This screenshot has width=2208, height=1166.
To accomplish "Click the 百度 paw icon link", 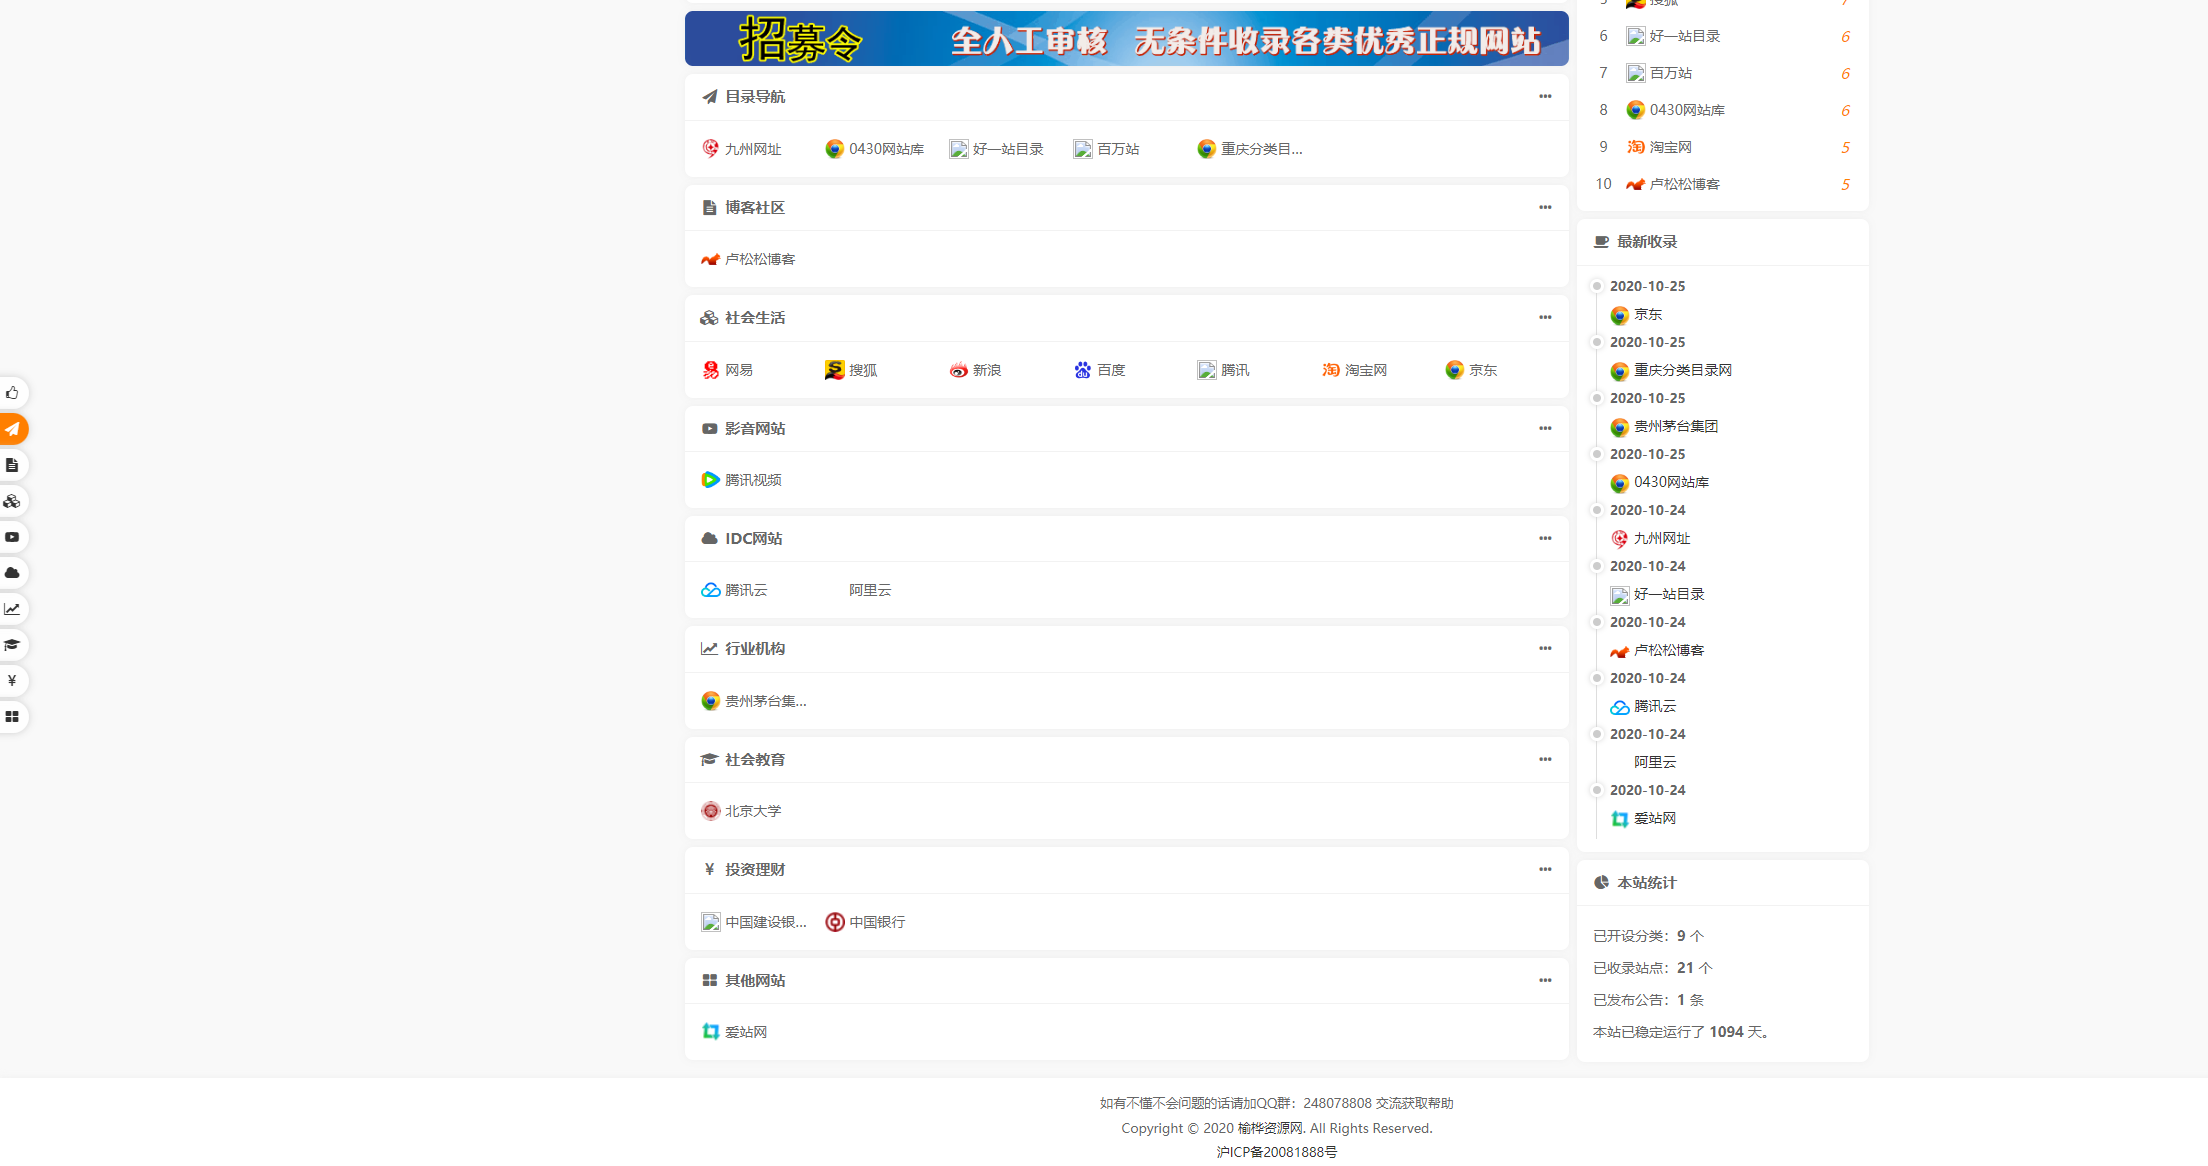I will click(1099, 370).
